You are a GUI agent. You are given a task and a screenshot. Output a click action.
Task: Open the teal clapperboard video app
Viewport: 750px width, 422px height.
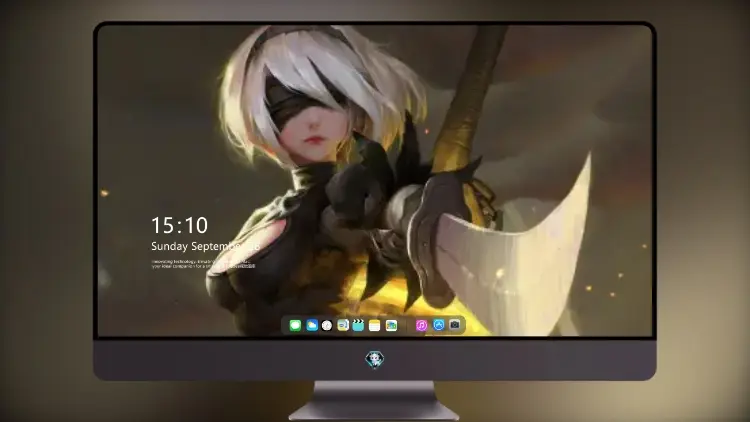pyautogui.click(x=358, y=325)
